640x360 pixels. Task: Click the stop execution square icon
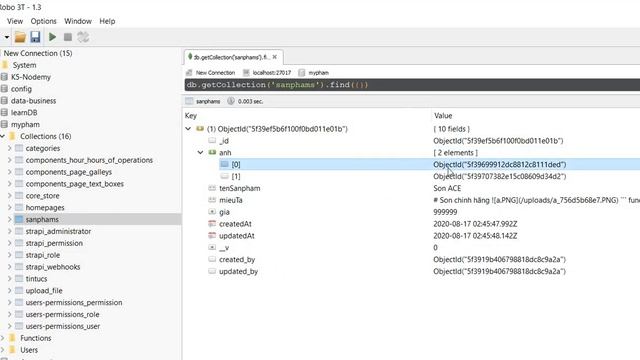(68, 37)
